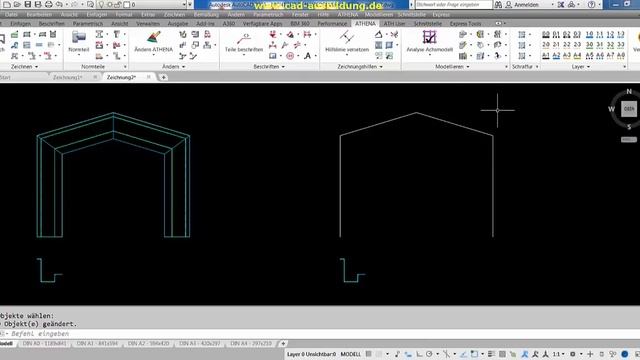
Task: Open the annotation scale 1:1 dropdown
Action: tap(558, 354)
